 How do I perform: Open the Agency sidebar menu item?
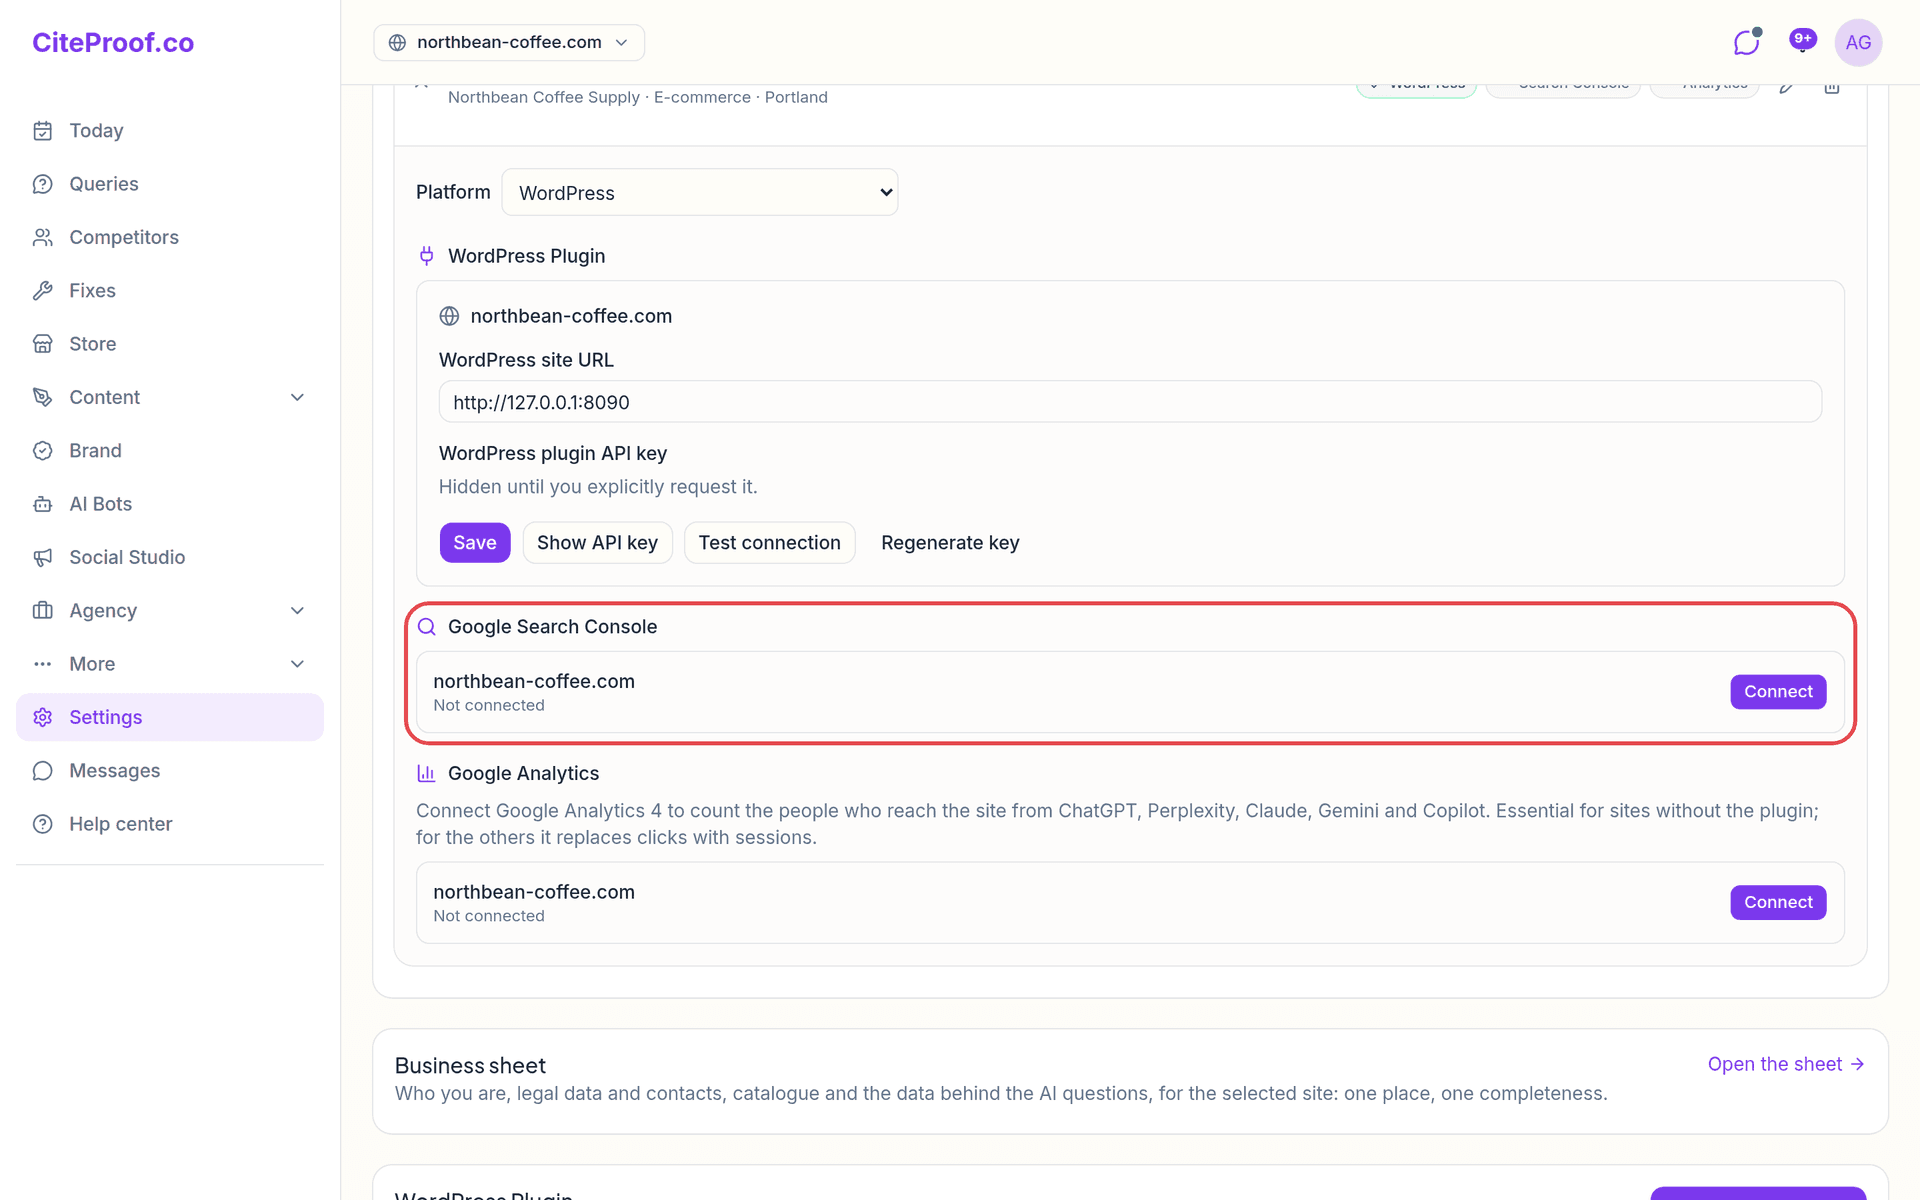[170, 611]
